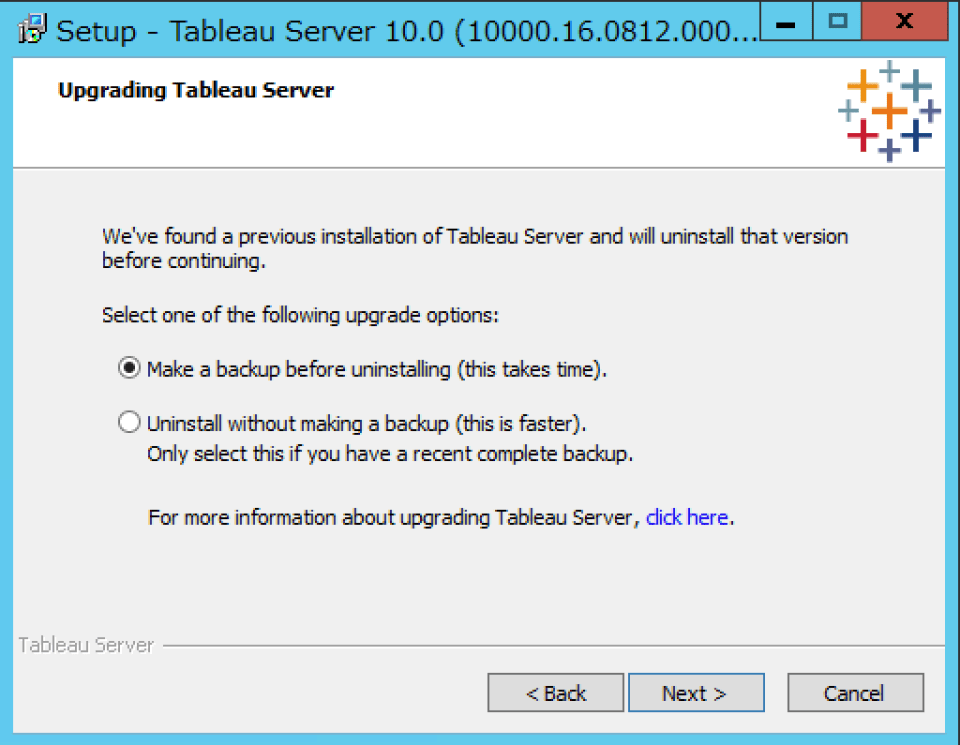Click the 'Upgrading Tableau Server' heading

click(x=195, y=90)
